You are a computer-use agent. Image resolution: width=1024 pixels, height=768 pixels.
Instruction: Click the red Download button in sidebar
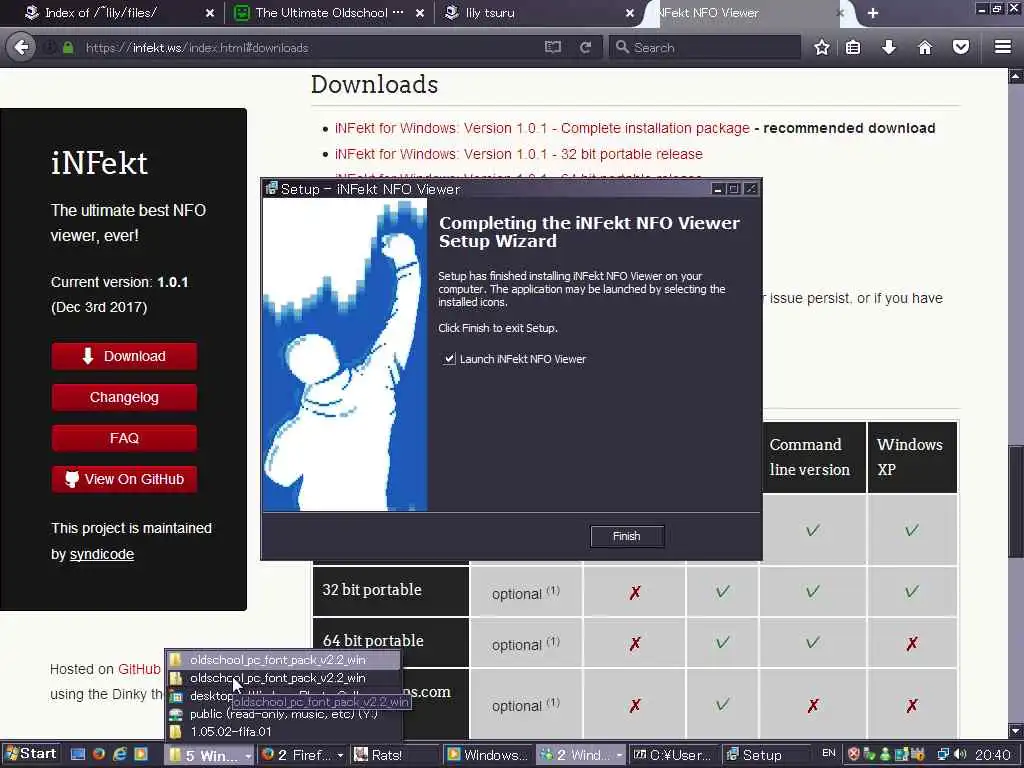(x=124, y=357)
